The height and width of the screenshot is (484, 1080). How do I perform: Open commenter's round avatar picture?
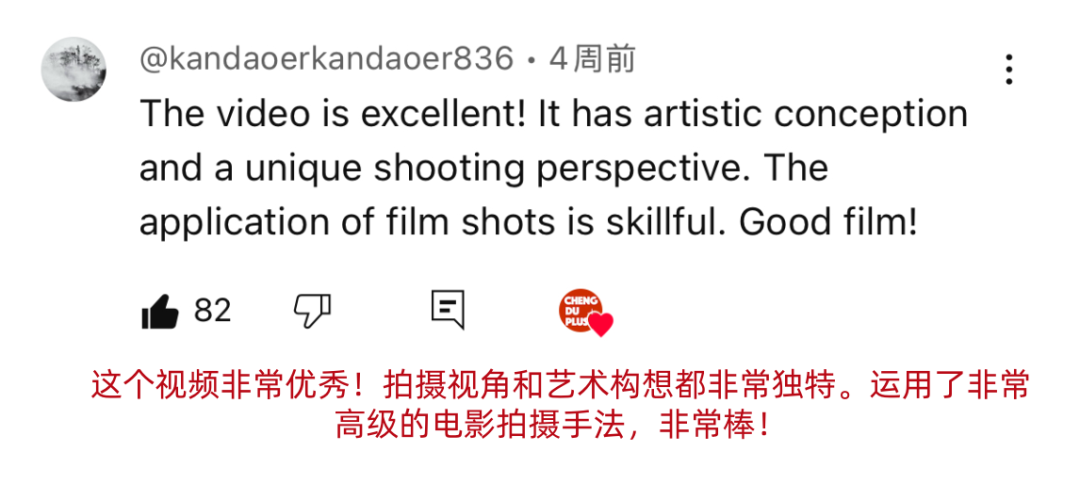click(74, 70)
